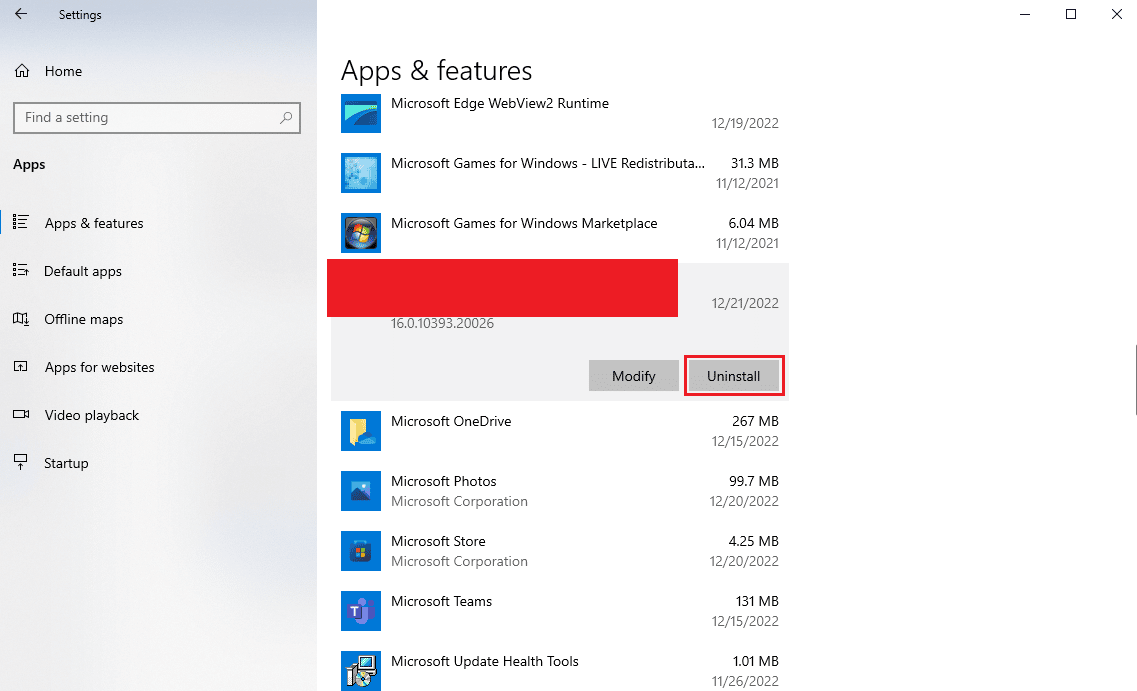1137x691 pixels.
Task: Focus the Find a setting search box
Action: click(157, 117)
